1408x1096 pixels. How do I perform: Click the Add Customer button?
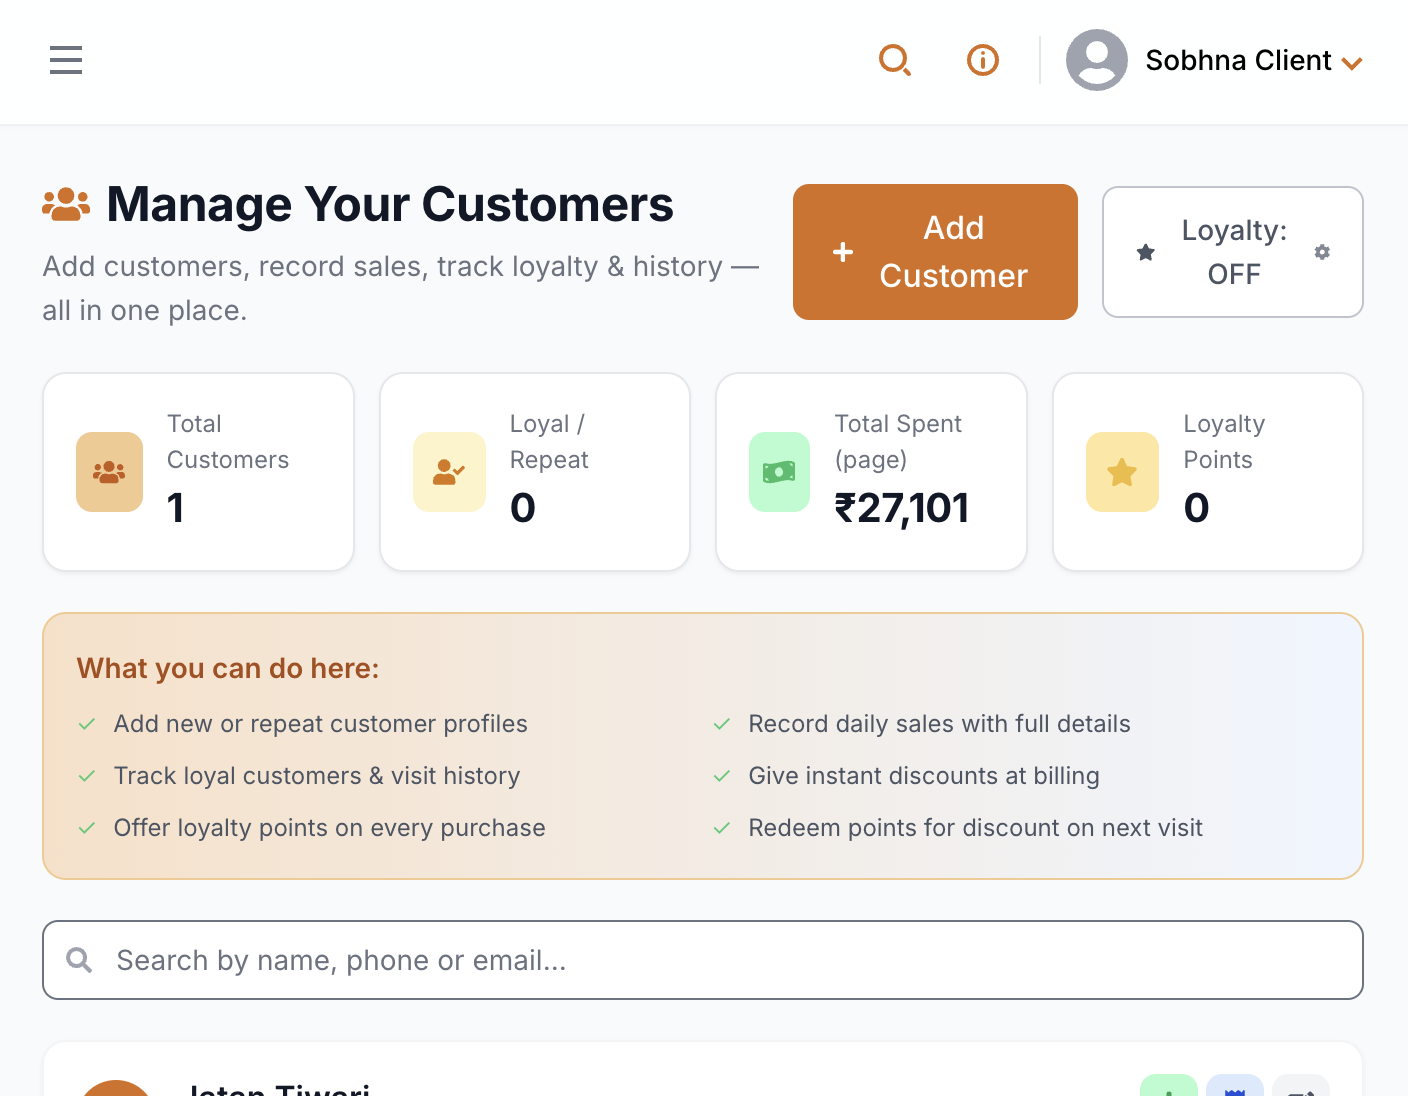934,252
